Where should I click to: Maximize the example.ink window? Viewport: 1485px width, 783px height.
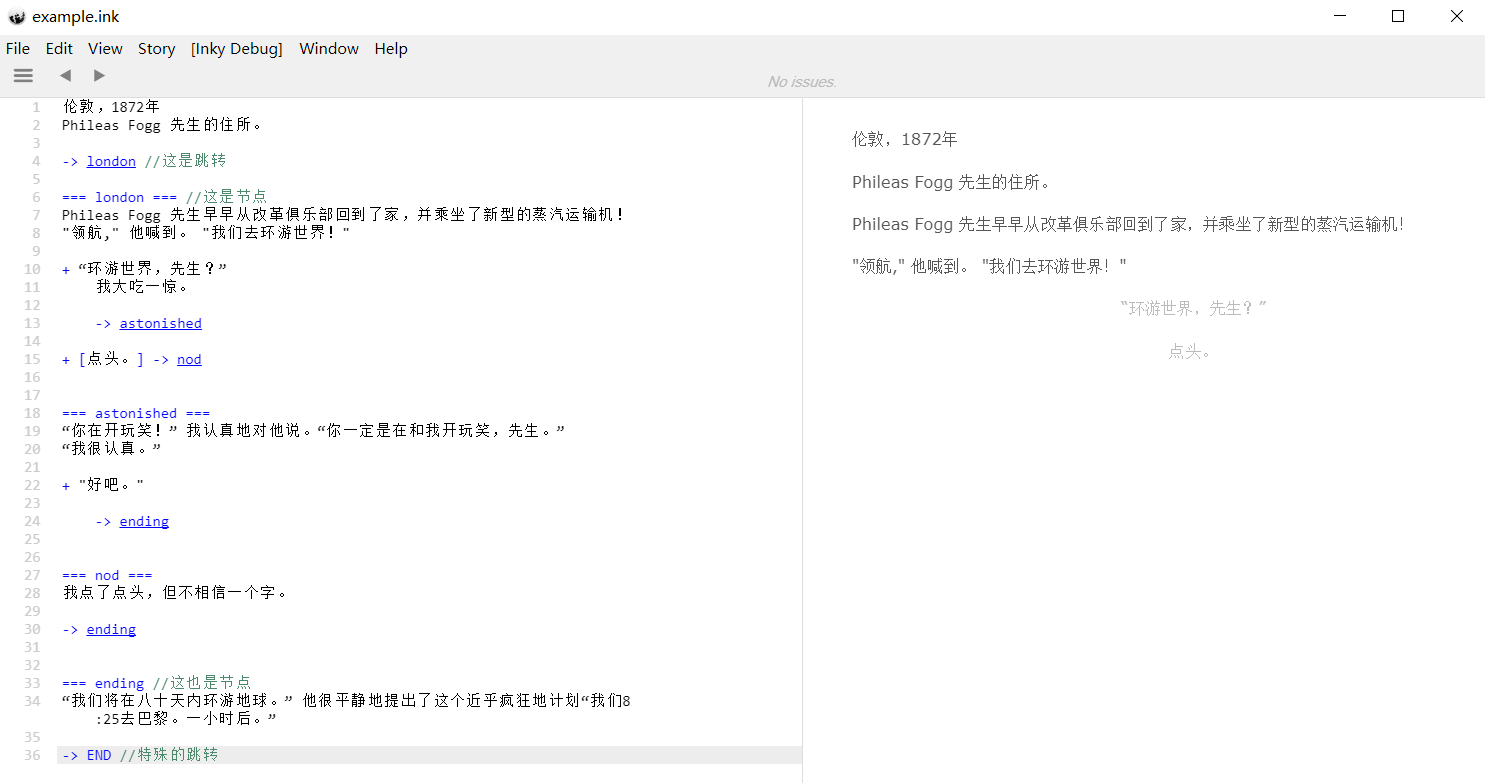point(1398,16)
